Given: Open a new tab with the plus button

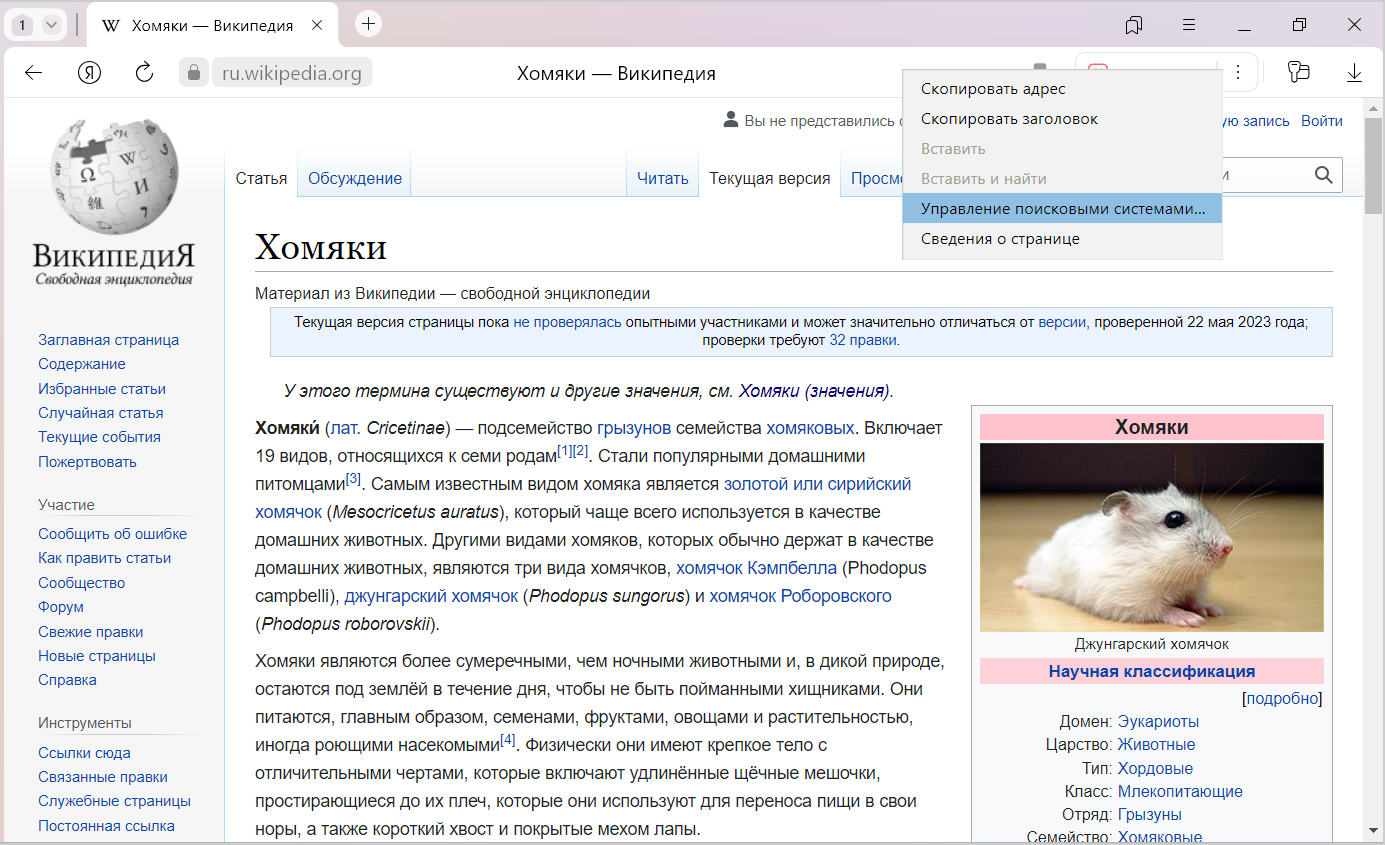Looking at the screenshot, I should click(368, 24).
